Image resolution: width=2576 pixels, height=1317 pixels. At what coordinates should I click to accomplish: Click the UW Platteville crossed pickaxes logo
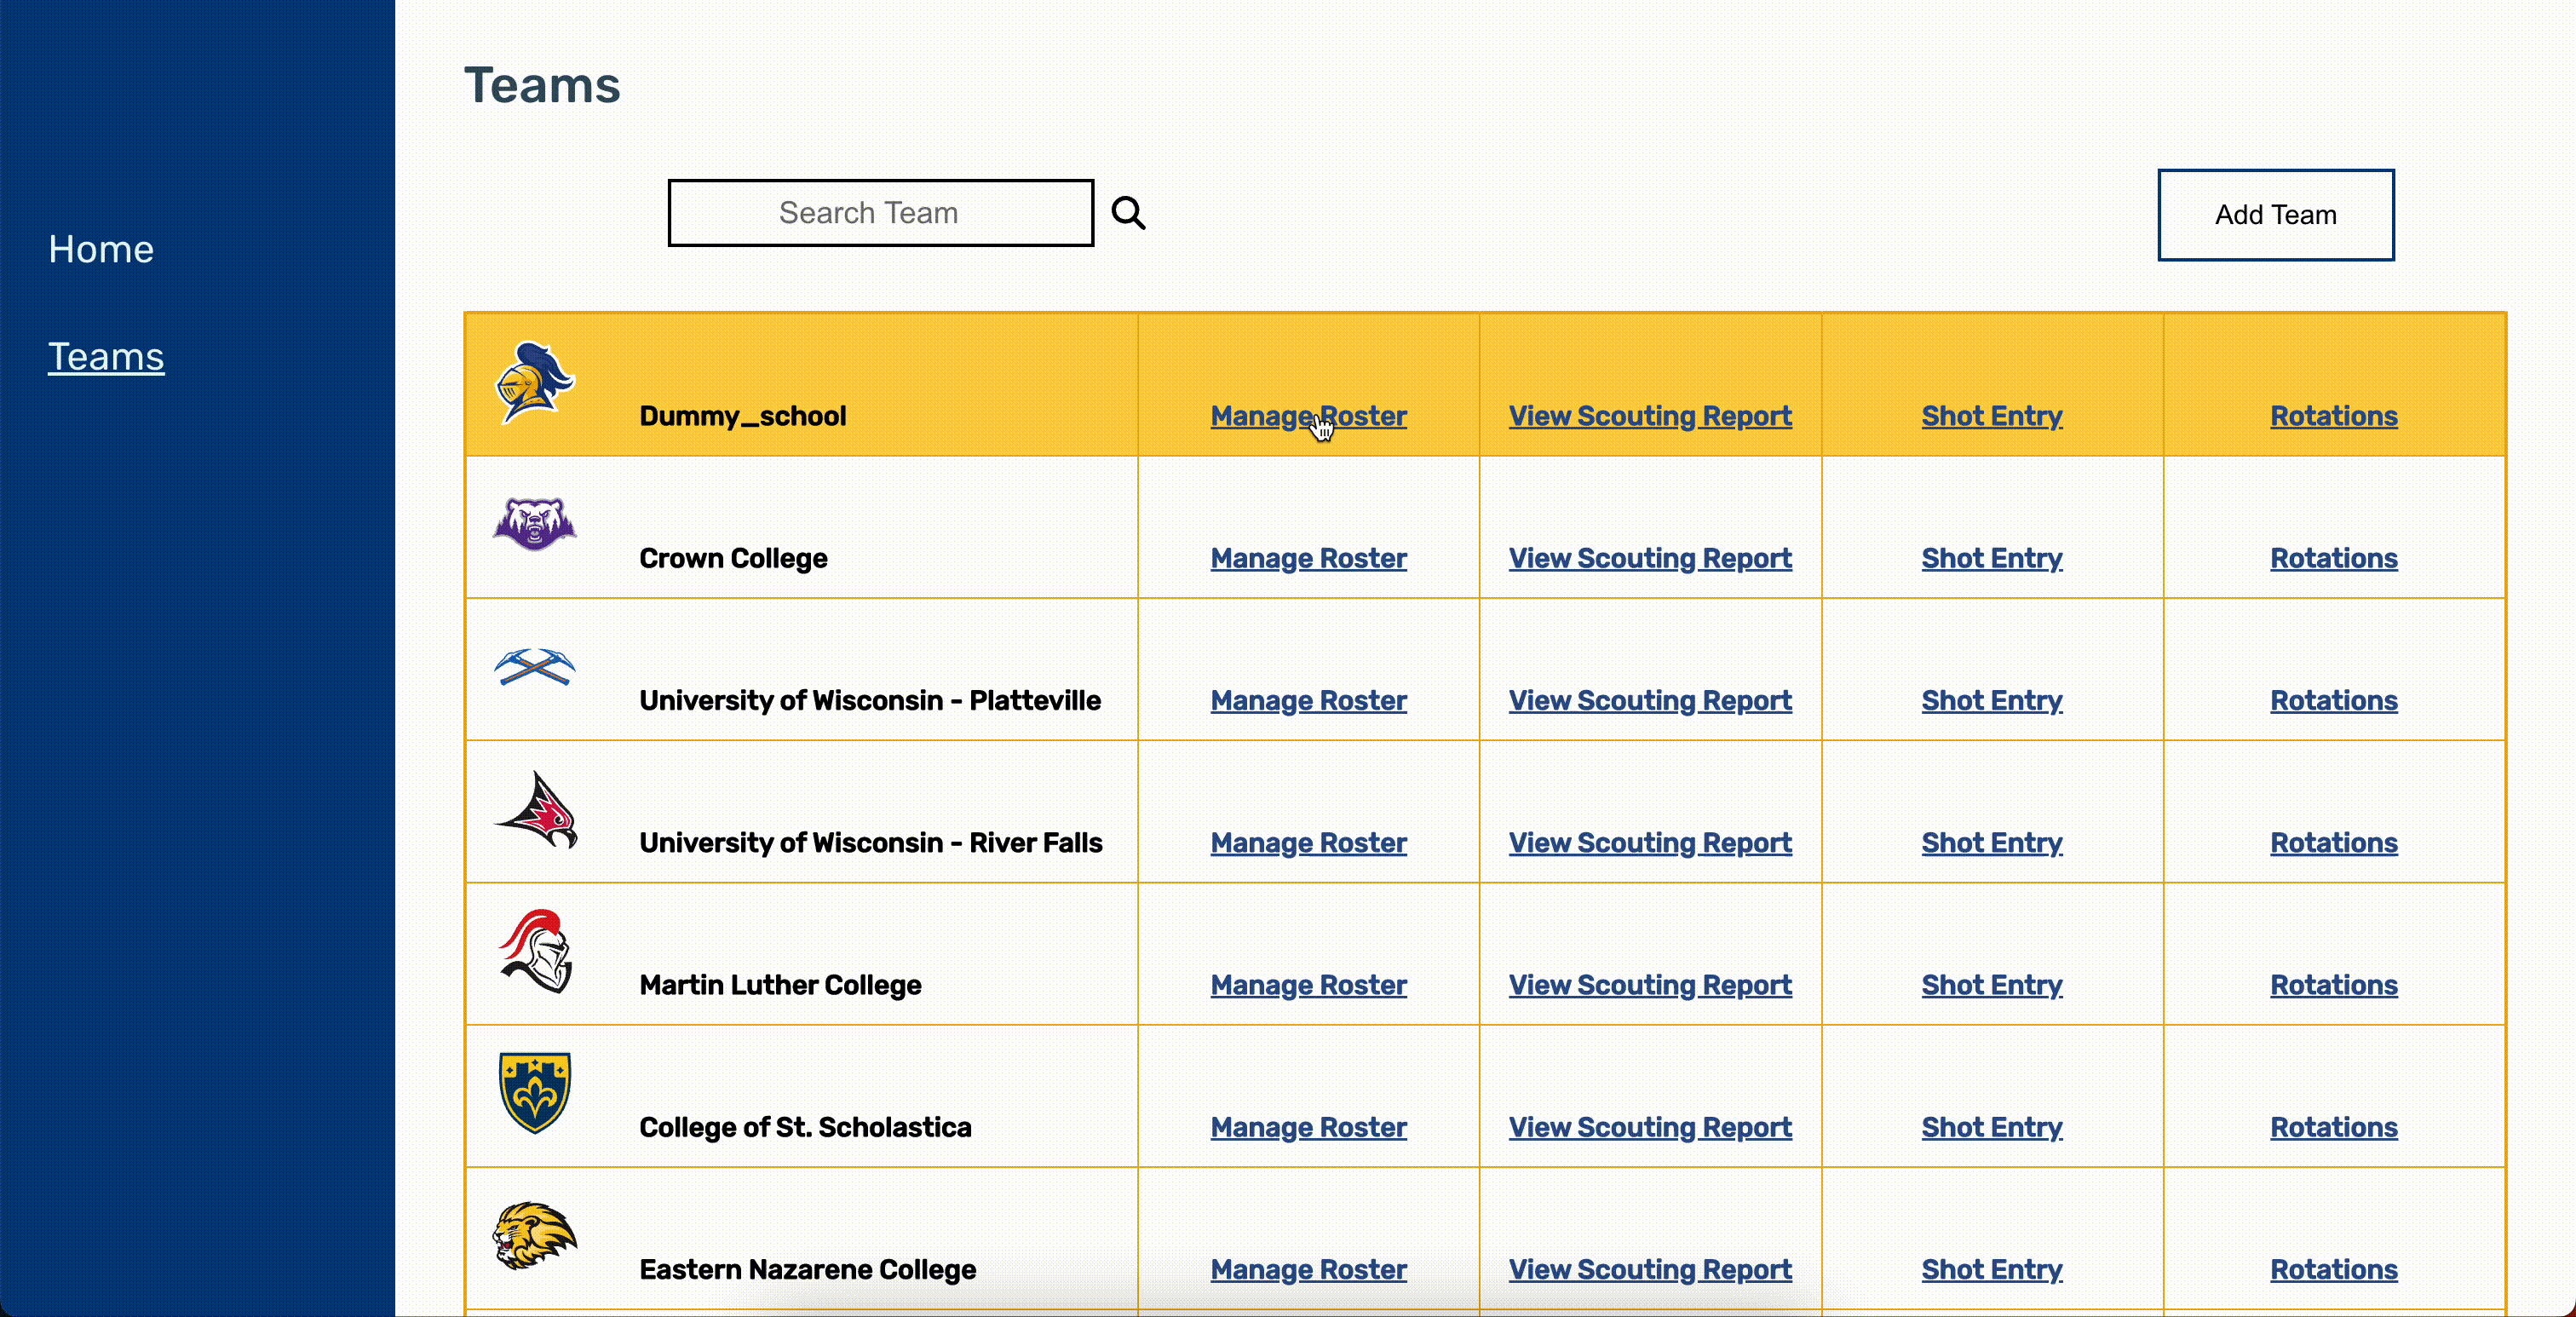click(535, 666)
